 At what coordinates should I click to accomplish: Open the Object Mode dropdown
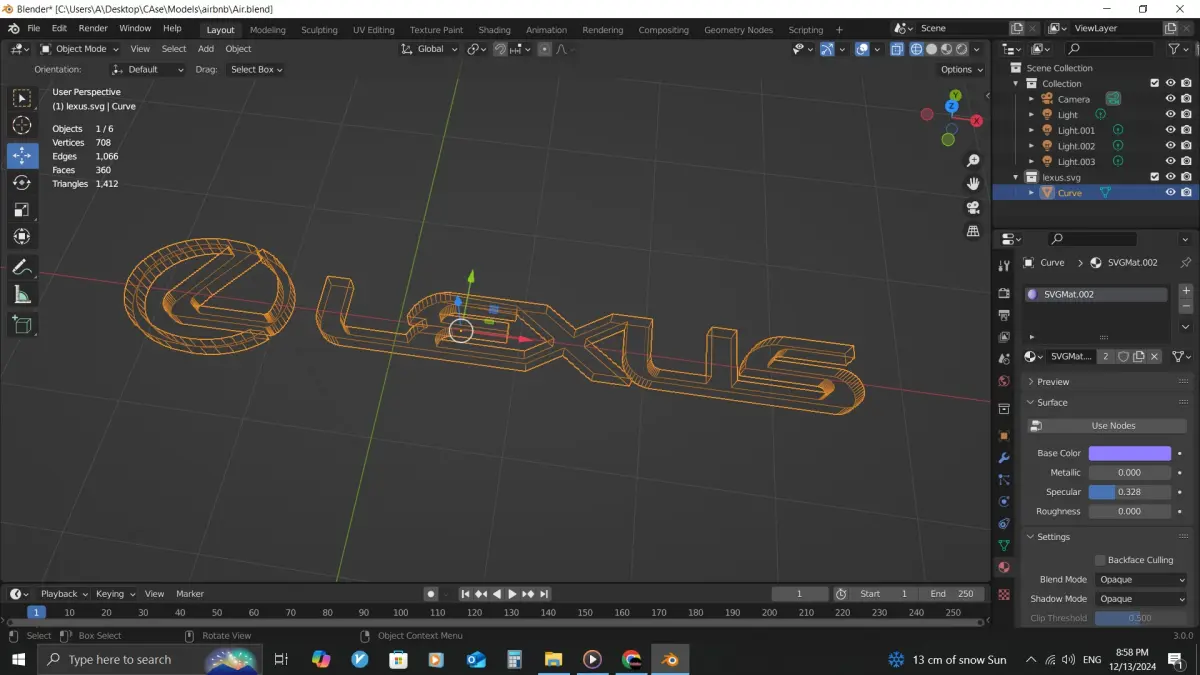pos(81,49)
